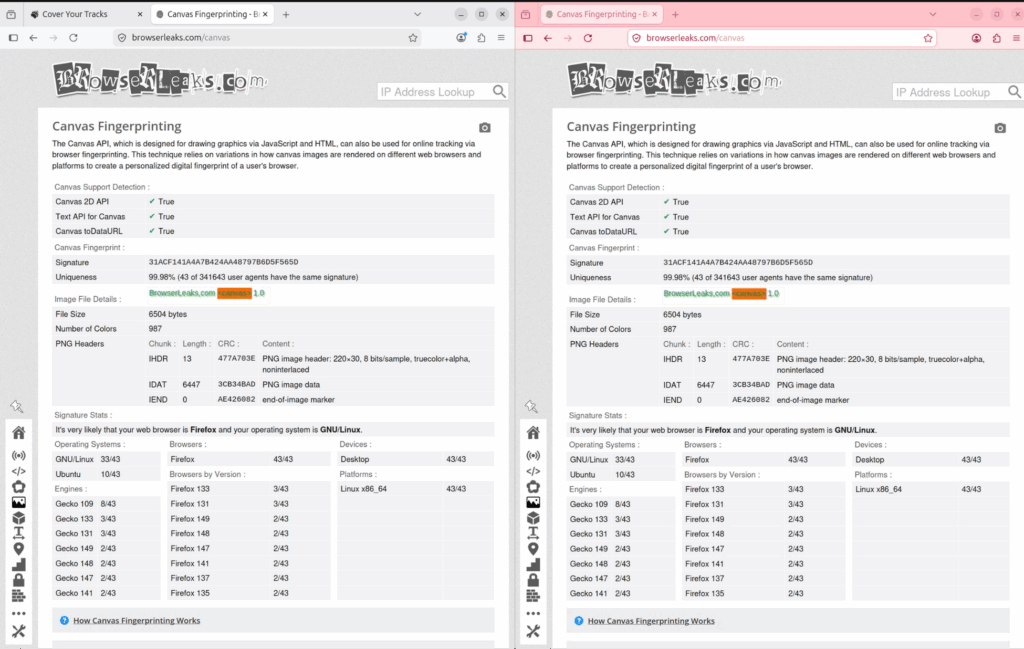
Task: Select left window's Canvas Fingerprinting tab
Action: pyautogui.click(x=212, y=14)
